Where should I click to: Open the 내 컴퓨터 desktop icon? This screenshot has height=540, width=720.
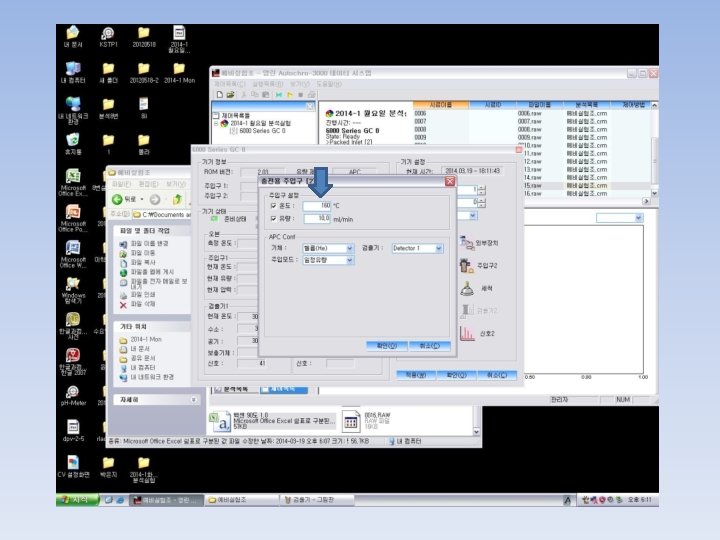73,73
